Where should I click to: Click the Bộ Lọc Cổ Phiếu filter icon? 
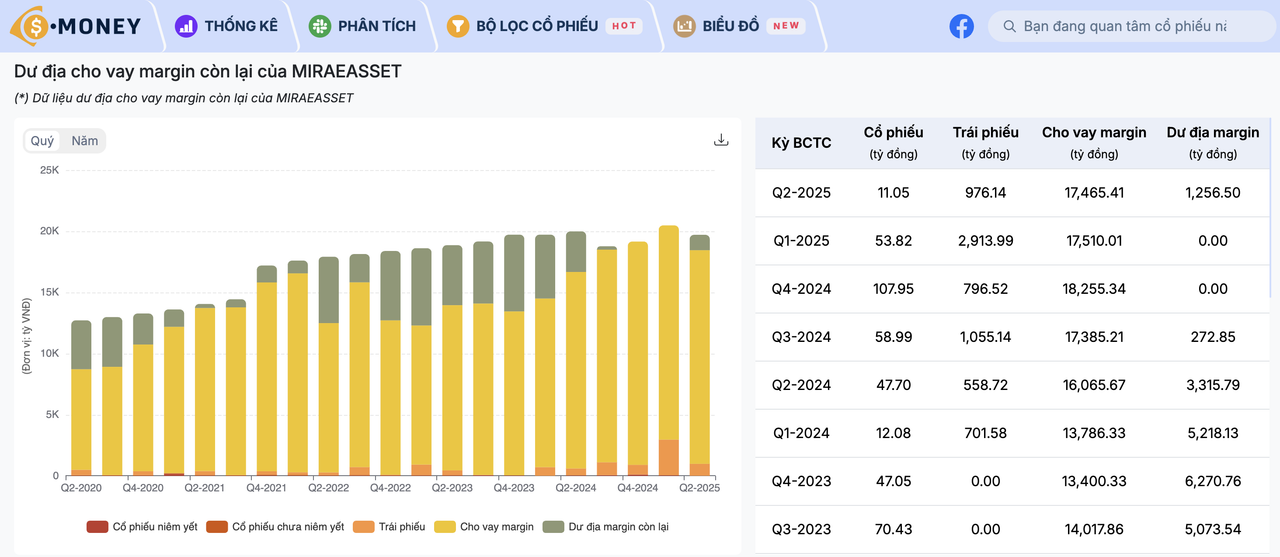(x=458, y=26)
